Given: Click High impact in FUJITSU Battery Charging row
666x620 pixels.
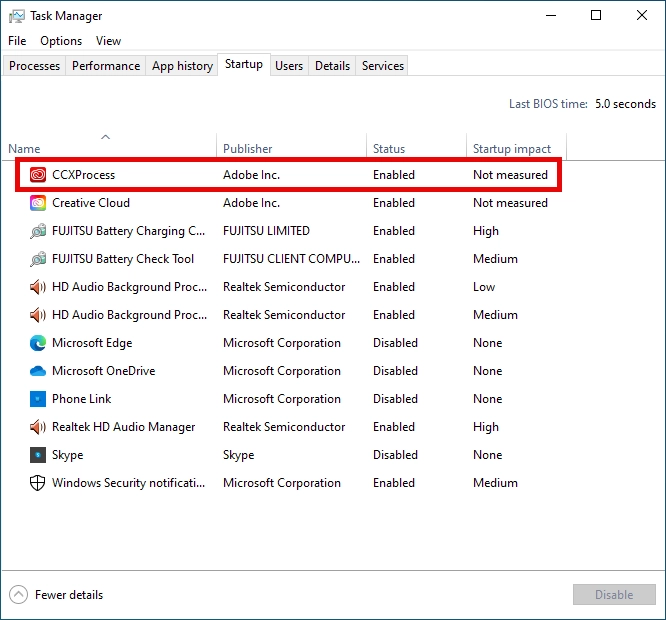Looking at the screenshot, I should [486, 231].
